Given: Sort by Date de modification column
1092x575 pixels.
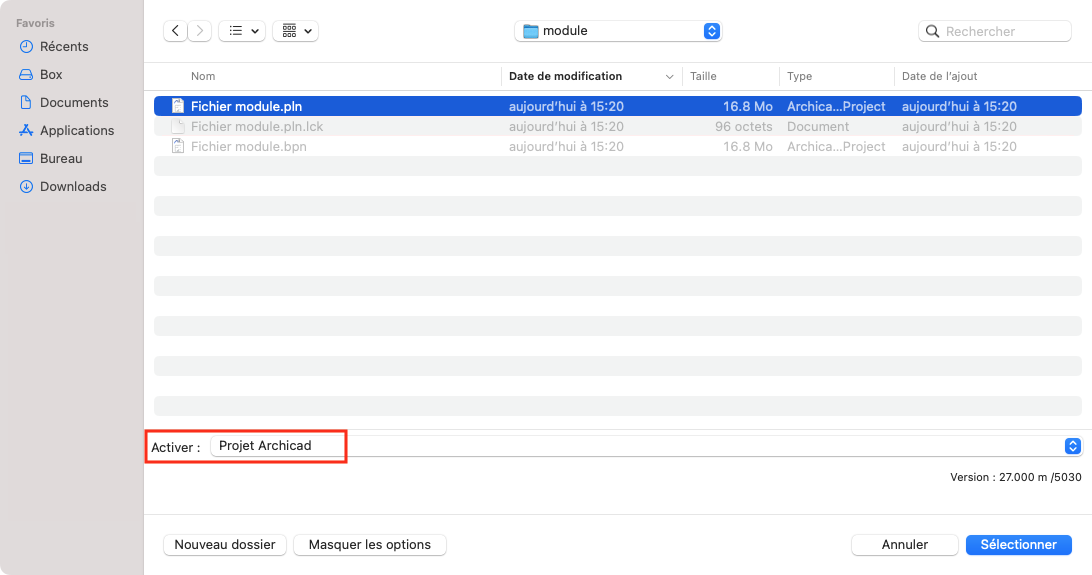Looking at the screenshot, I should [566, 76].
